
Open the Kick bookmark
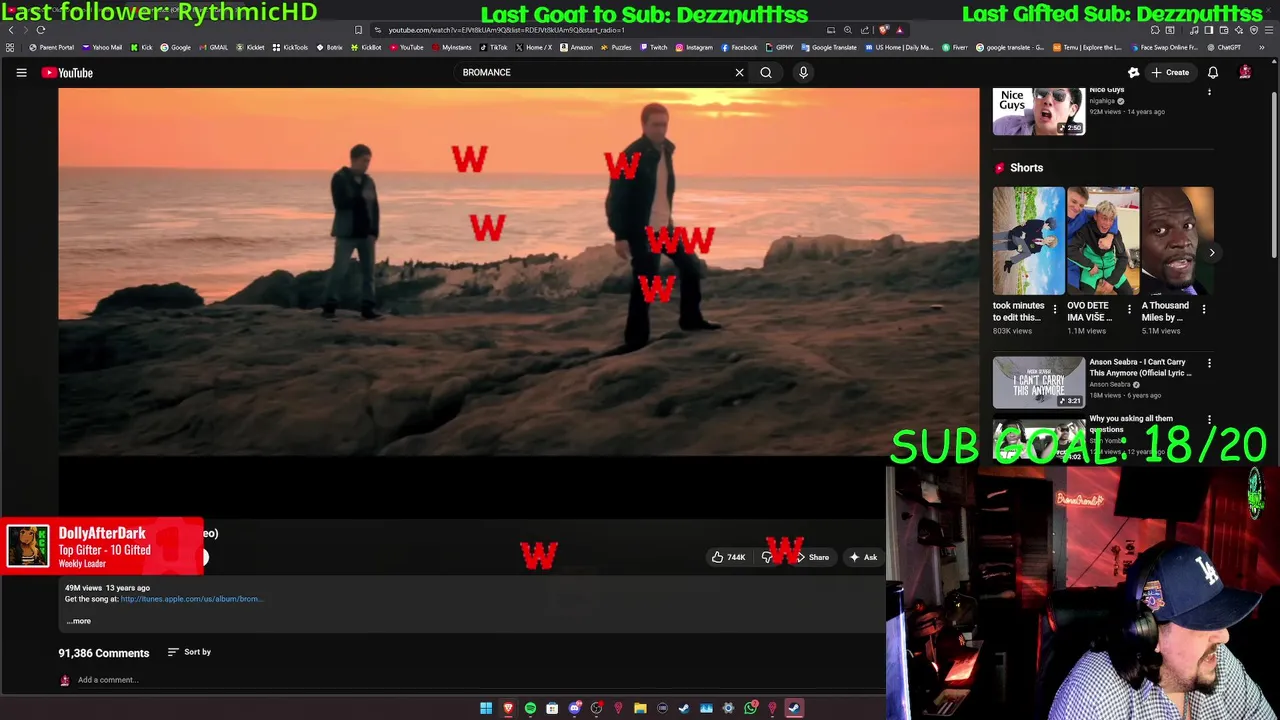(141, 47)
